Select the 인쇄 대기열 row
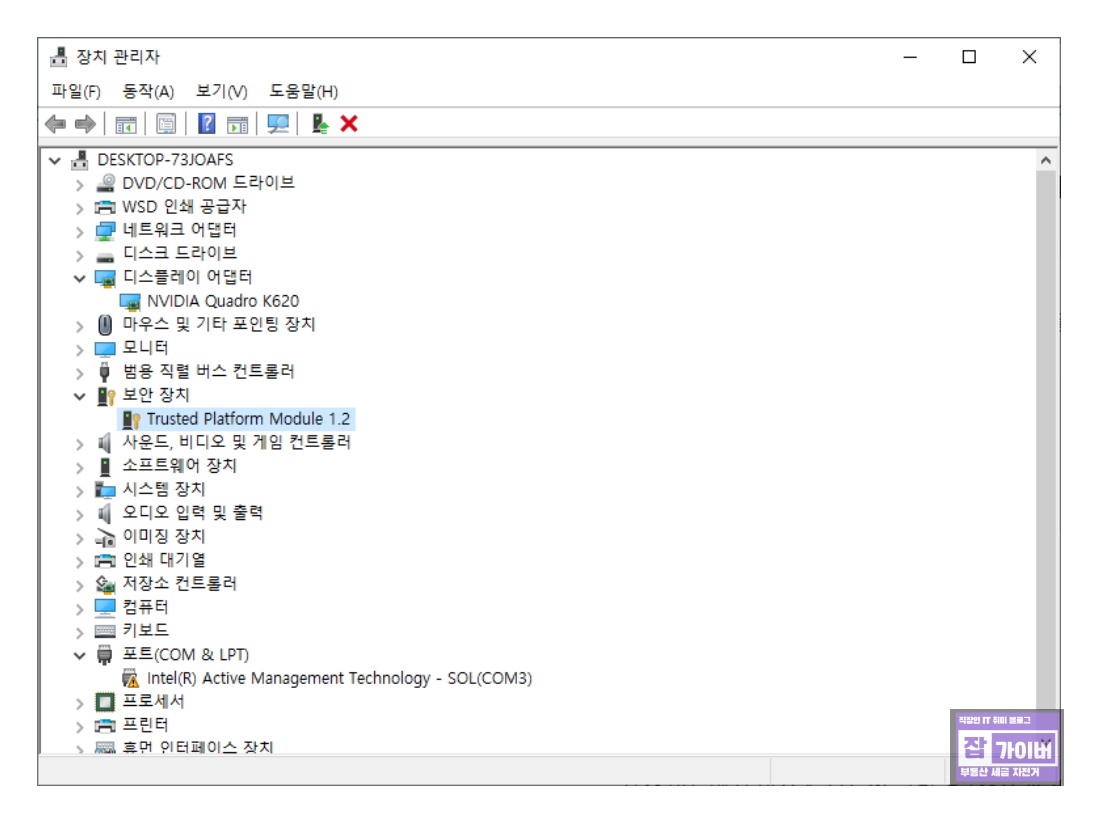 (164, 560)
